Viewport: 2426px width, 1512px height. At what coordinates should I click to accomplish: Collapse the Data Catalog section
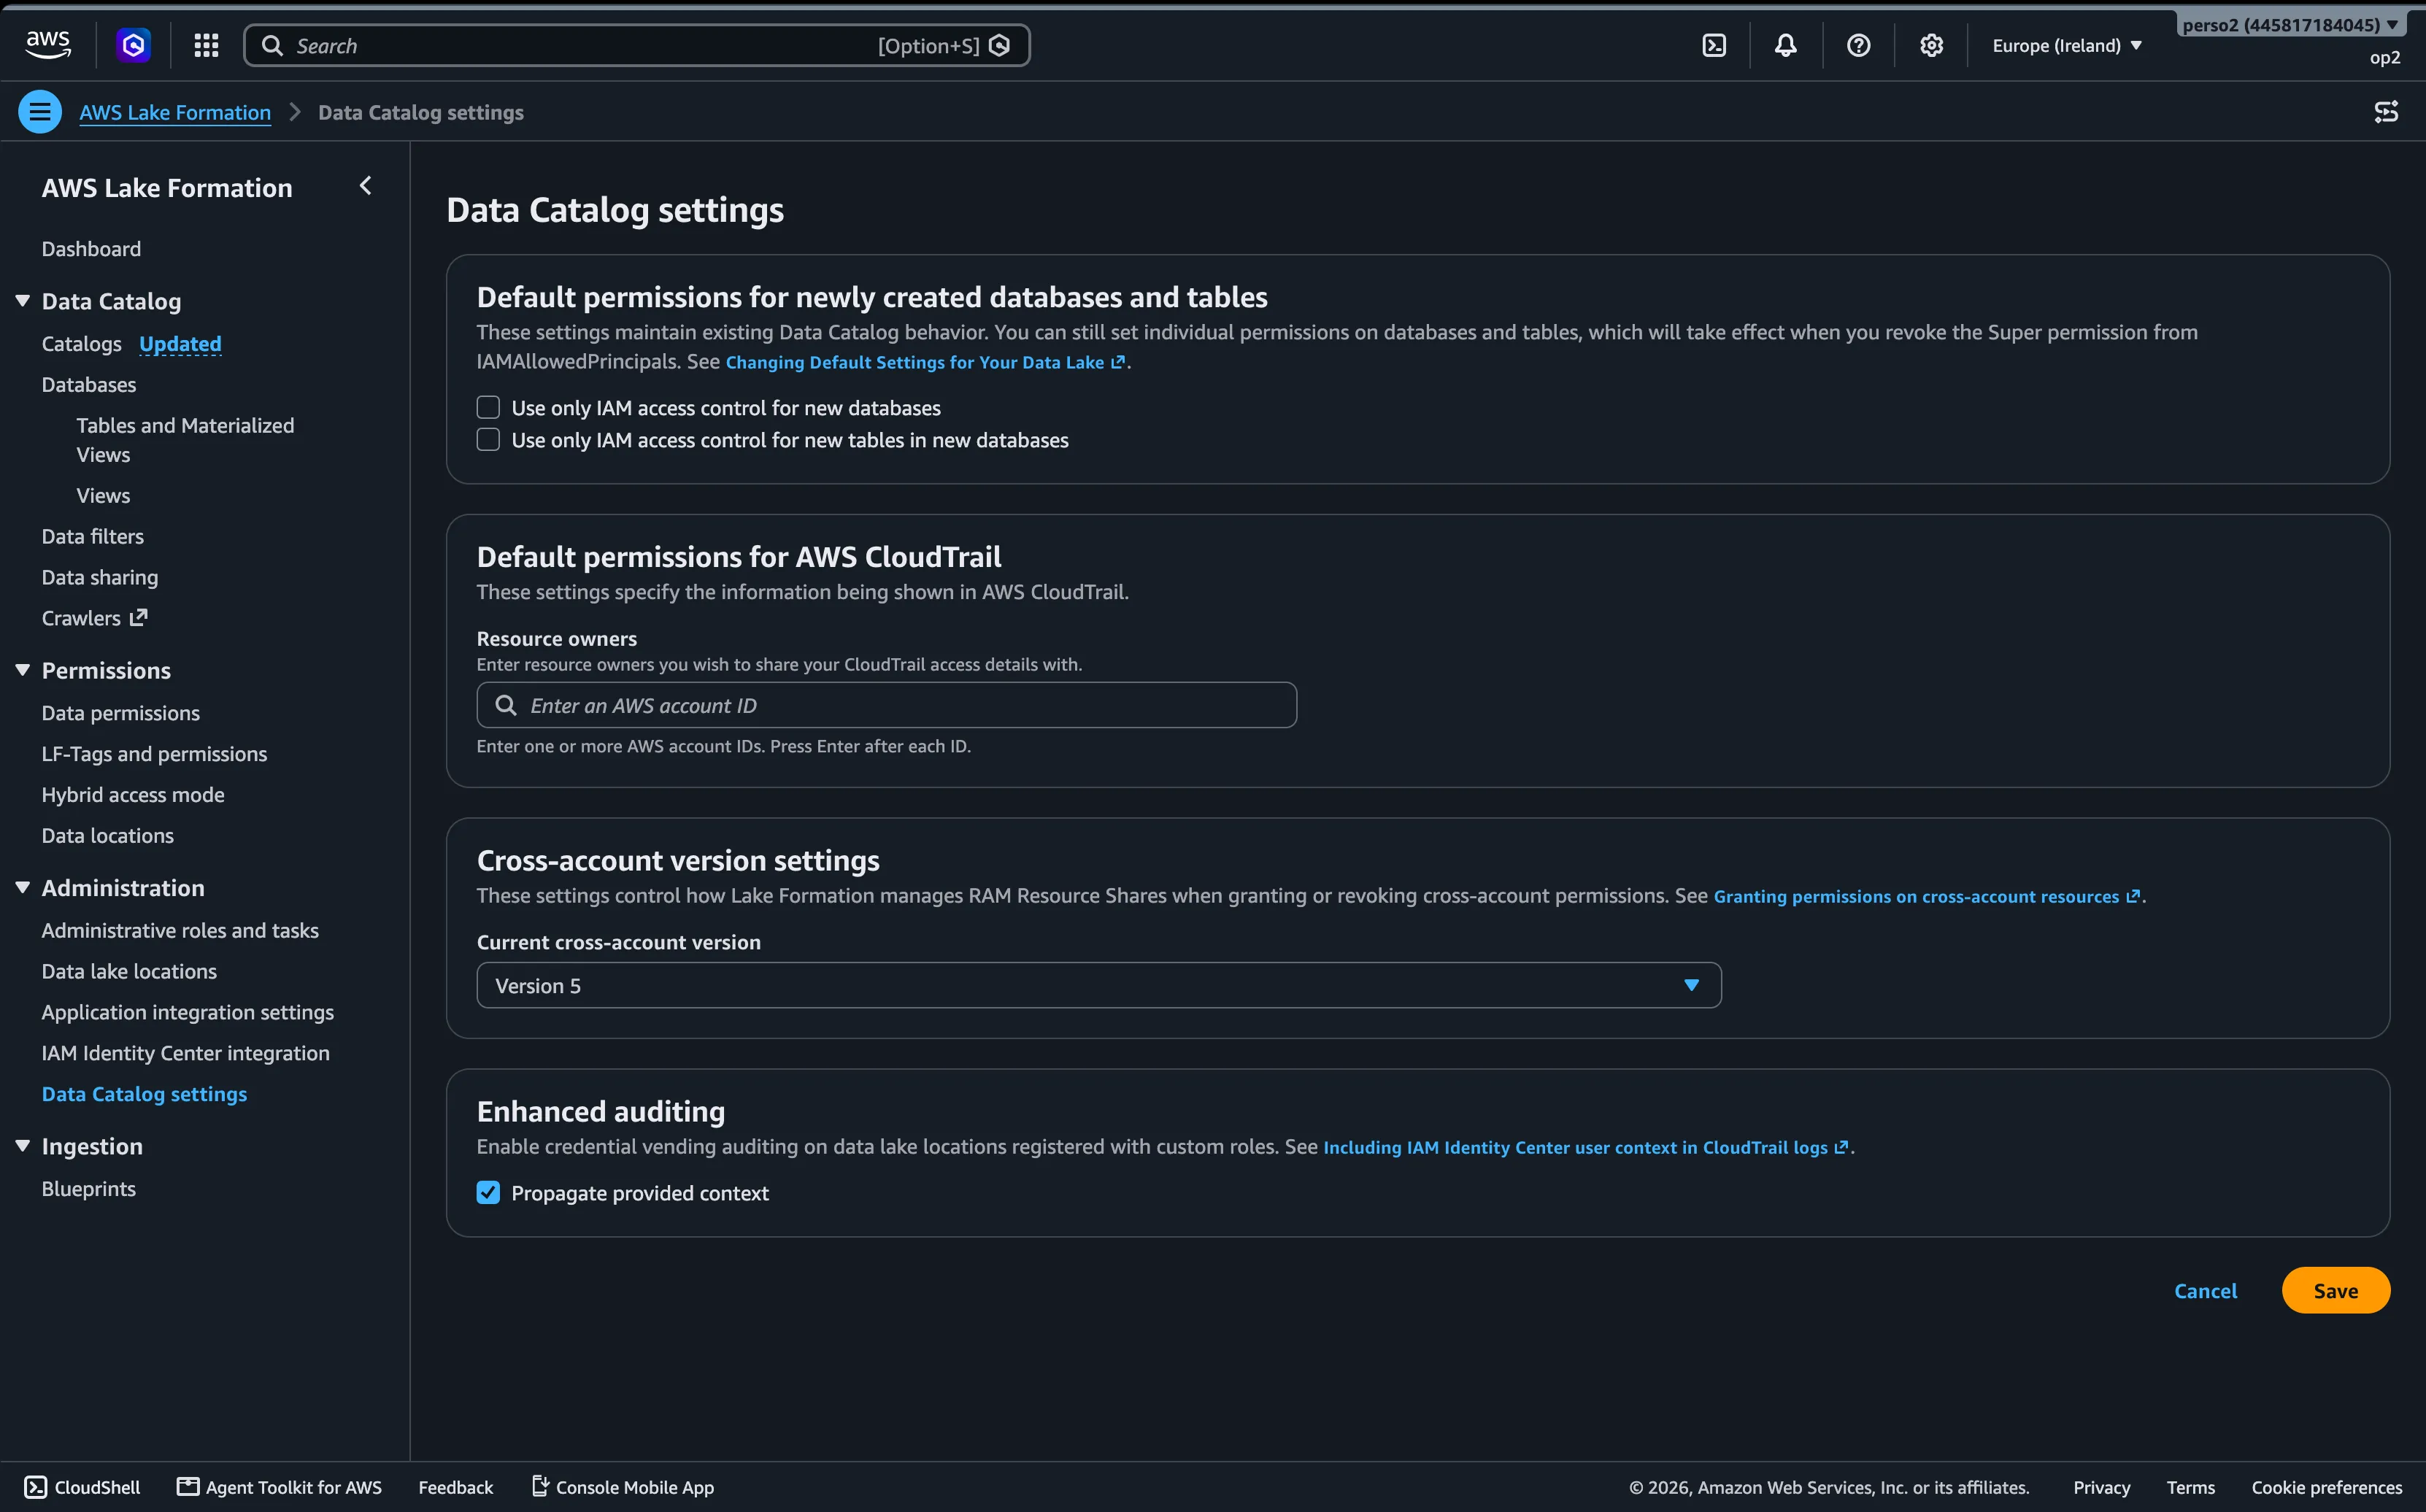tap(23, 301)
